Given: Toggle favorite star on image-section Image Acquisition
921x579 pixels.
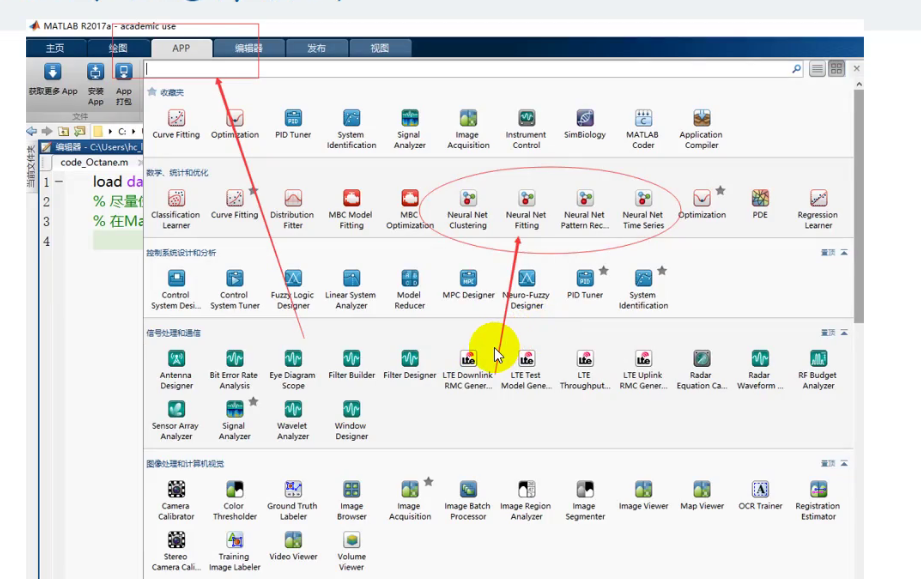Looking at the screenshot, I should coord(428,482).
